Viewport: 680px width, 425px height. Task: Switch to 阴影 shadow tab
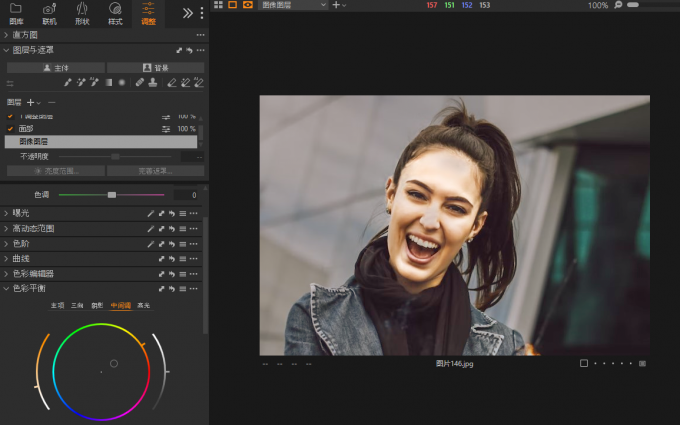97,305
